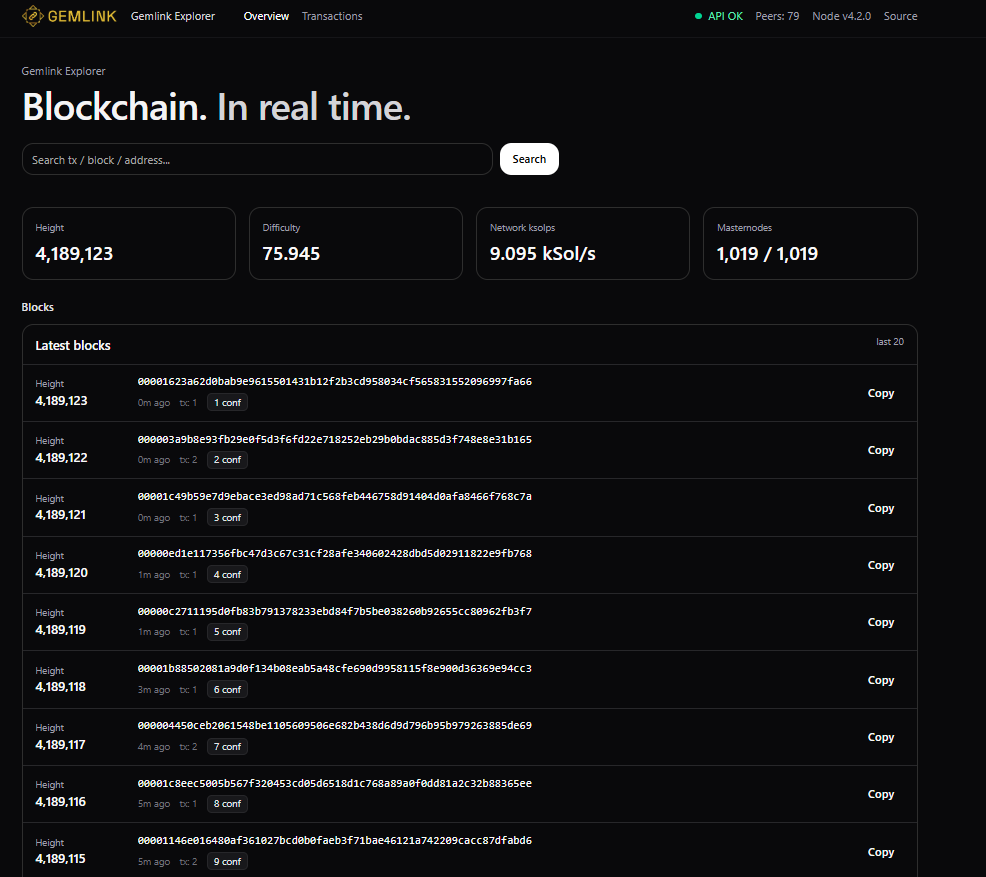The image size is (986, 877).
Task: Copy the hash of block 4,189,118
Action: click(880, 680)
